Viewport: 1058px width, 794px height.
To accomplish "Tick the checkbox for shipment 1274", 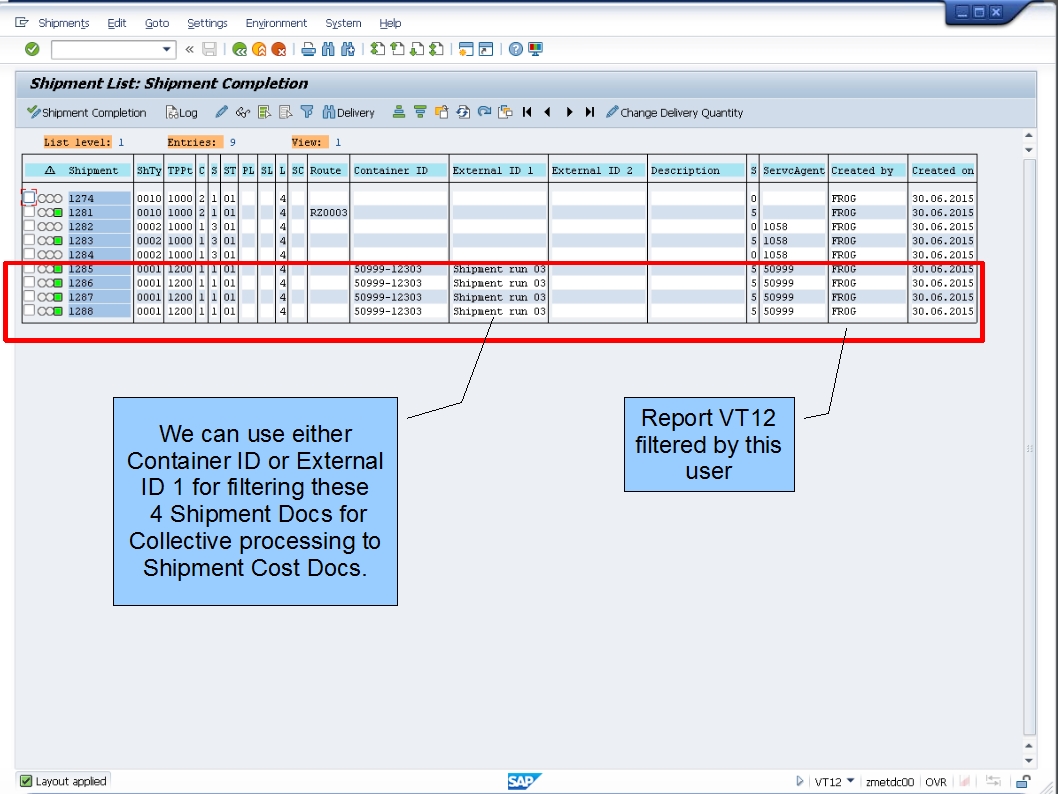I will [29, 198].
